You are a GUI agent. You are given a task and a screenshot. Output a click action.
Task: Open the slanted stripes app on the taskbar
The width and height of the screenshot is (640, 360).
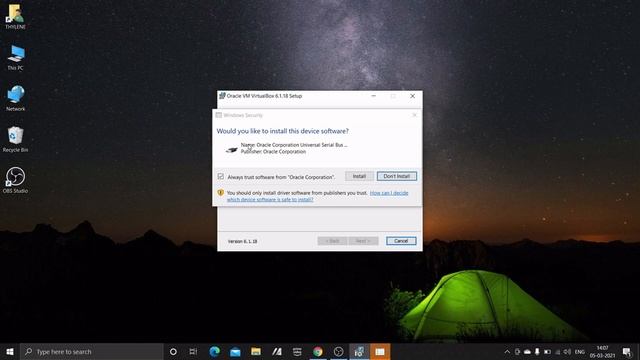pyautogui.click(x=277, y=351)
